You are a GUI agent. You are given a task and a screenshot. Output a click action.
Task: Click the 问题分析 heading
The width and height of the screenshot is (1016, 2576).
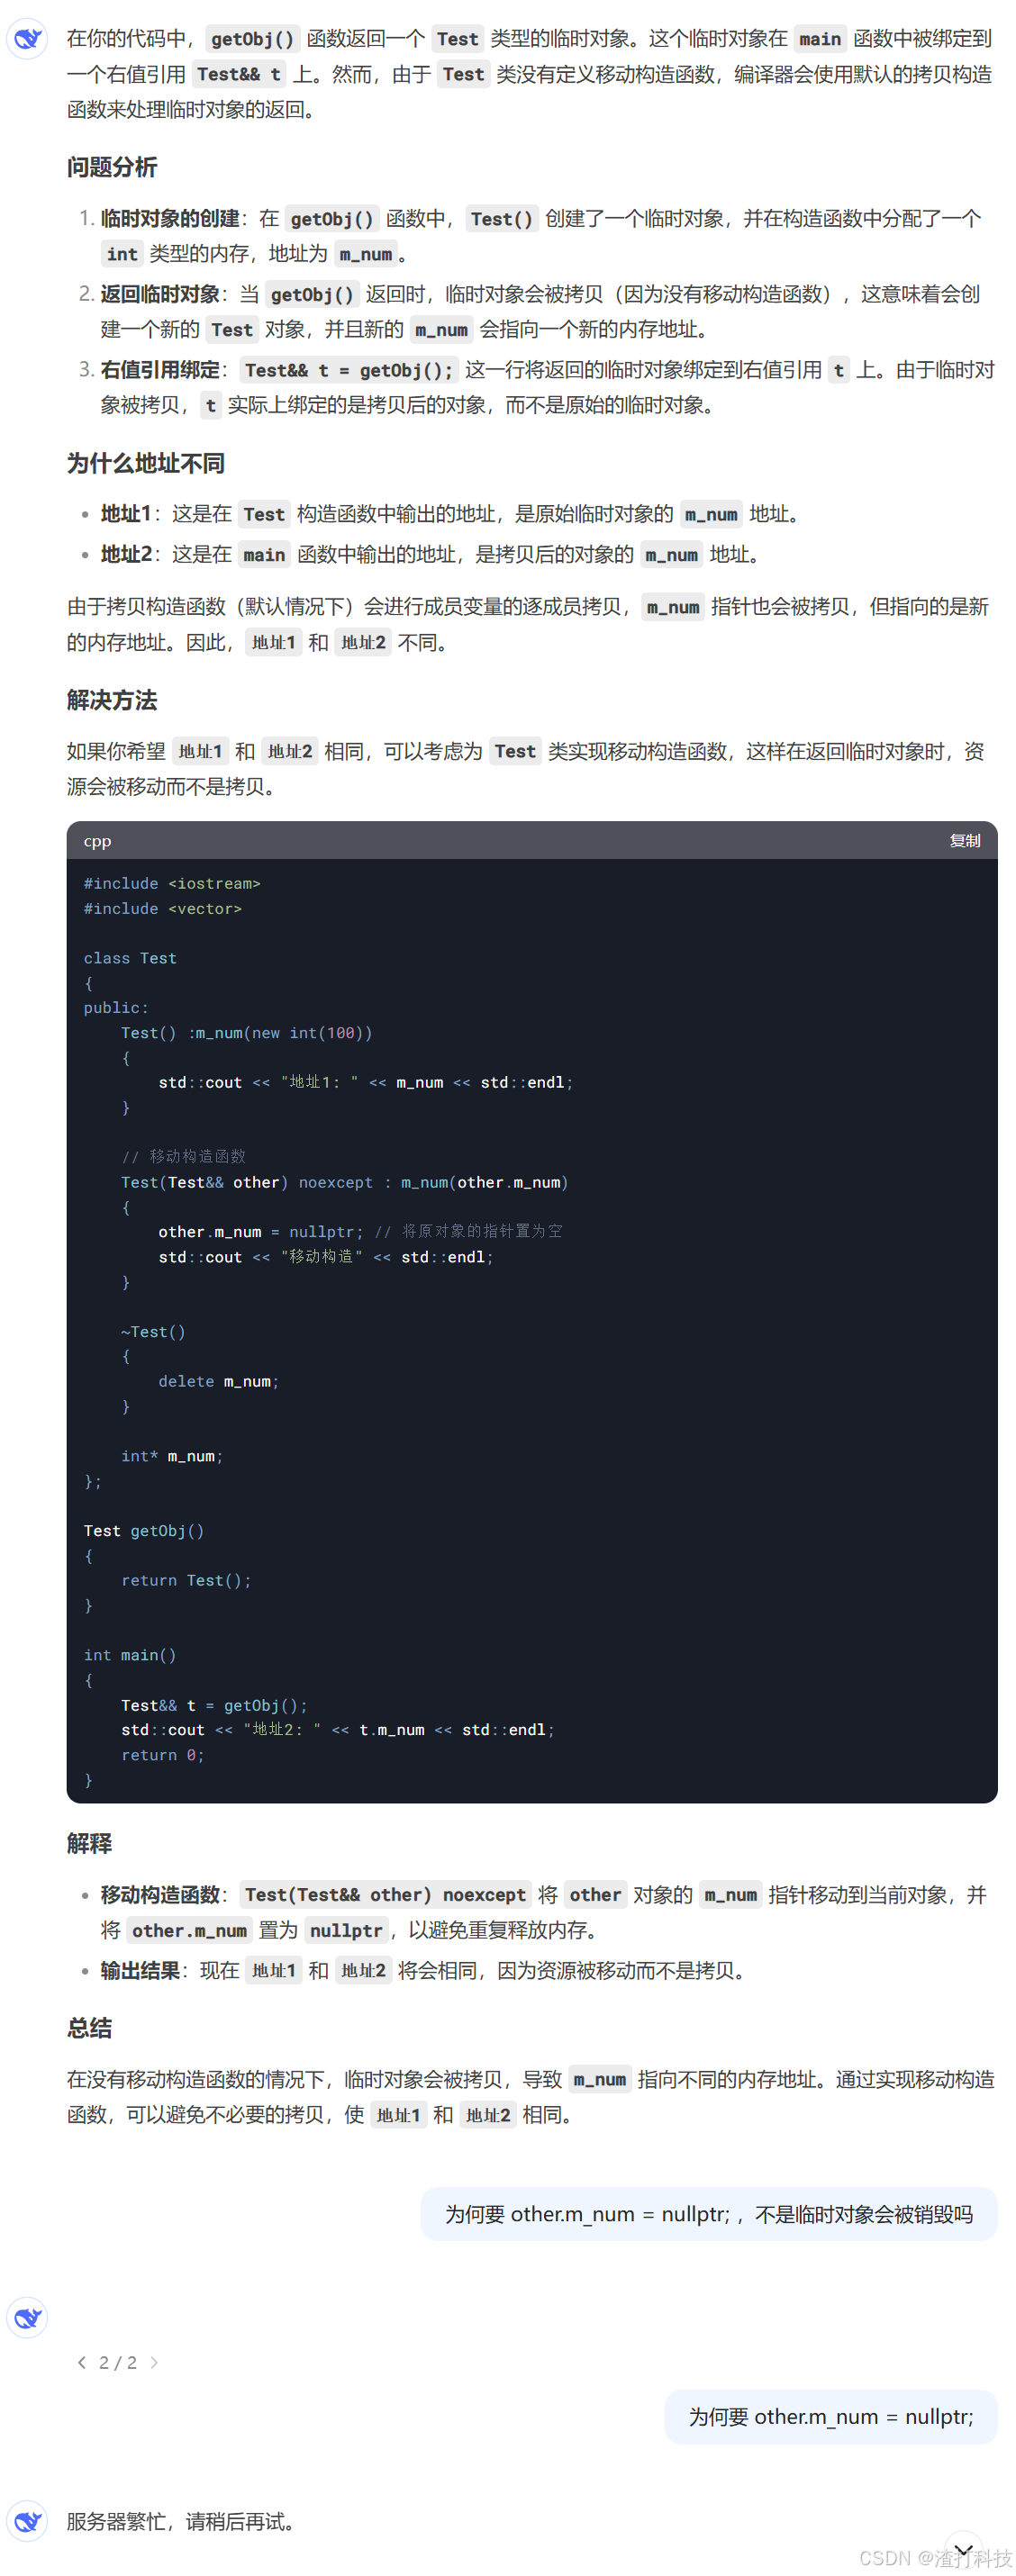112,167
